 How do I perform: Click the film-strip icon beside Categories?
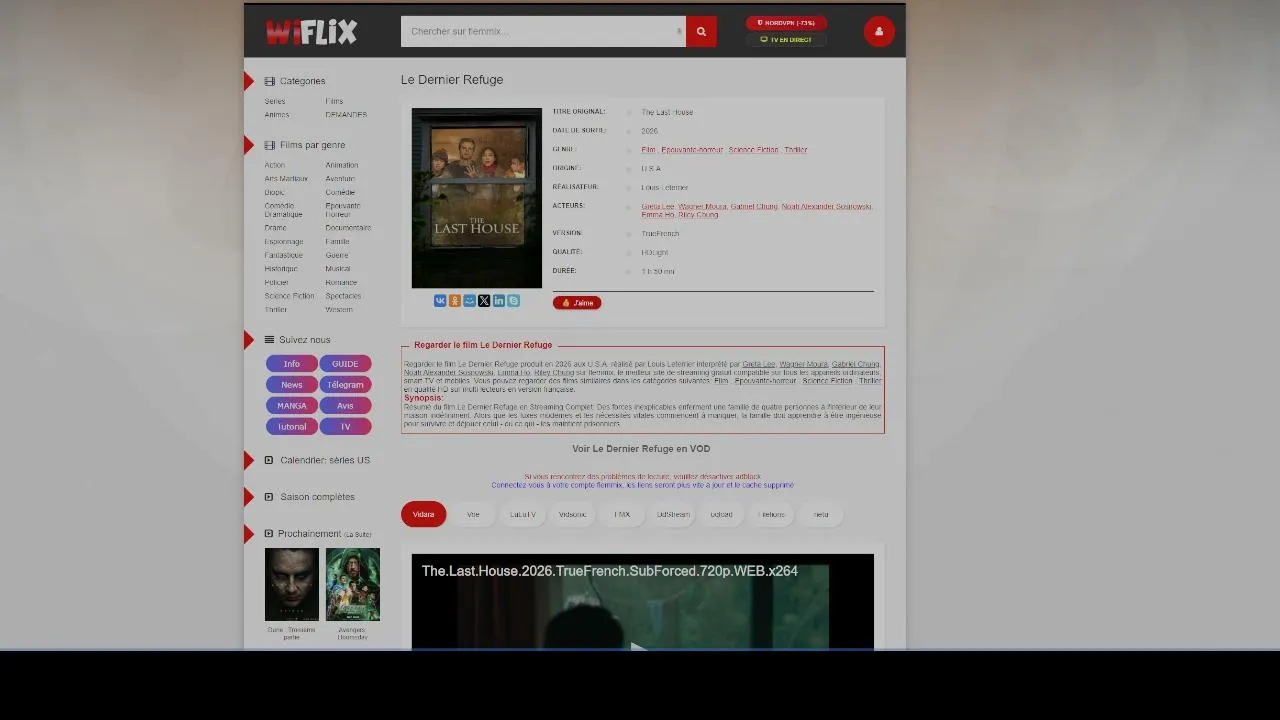point(269,81)
